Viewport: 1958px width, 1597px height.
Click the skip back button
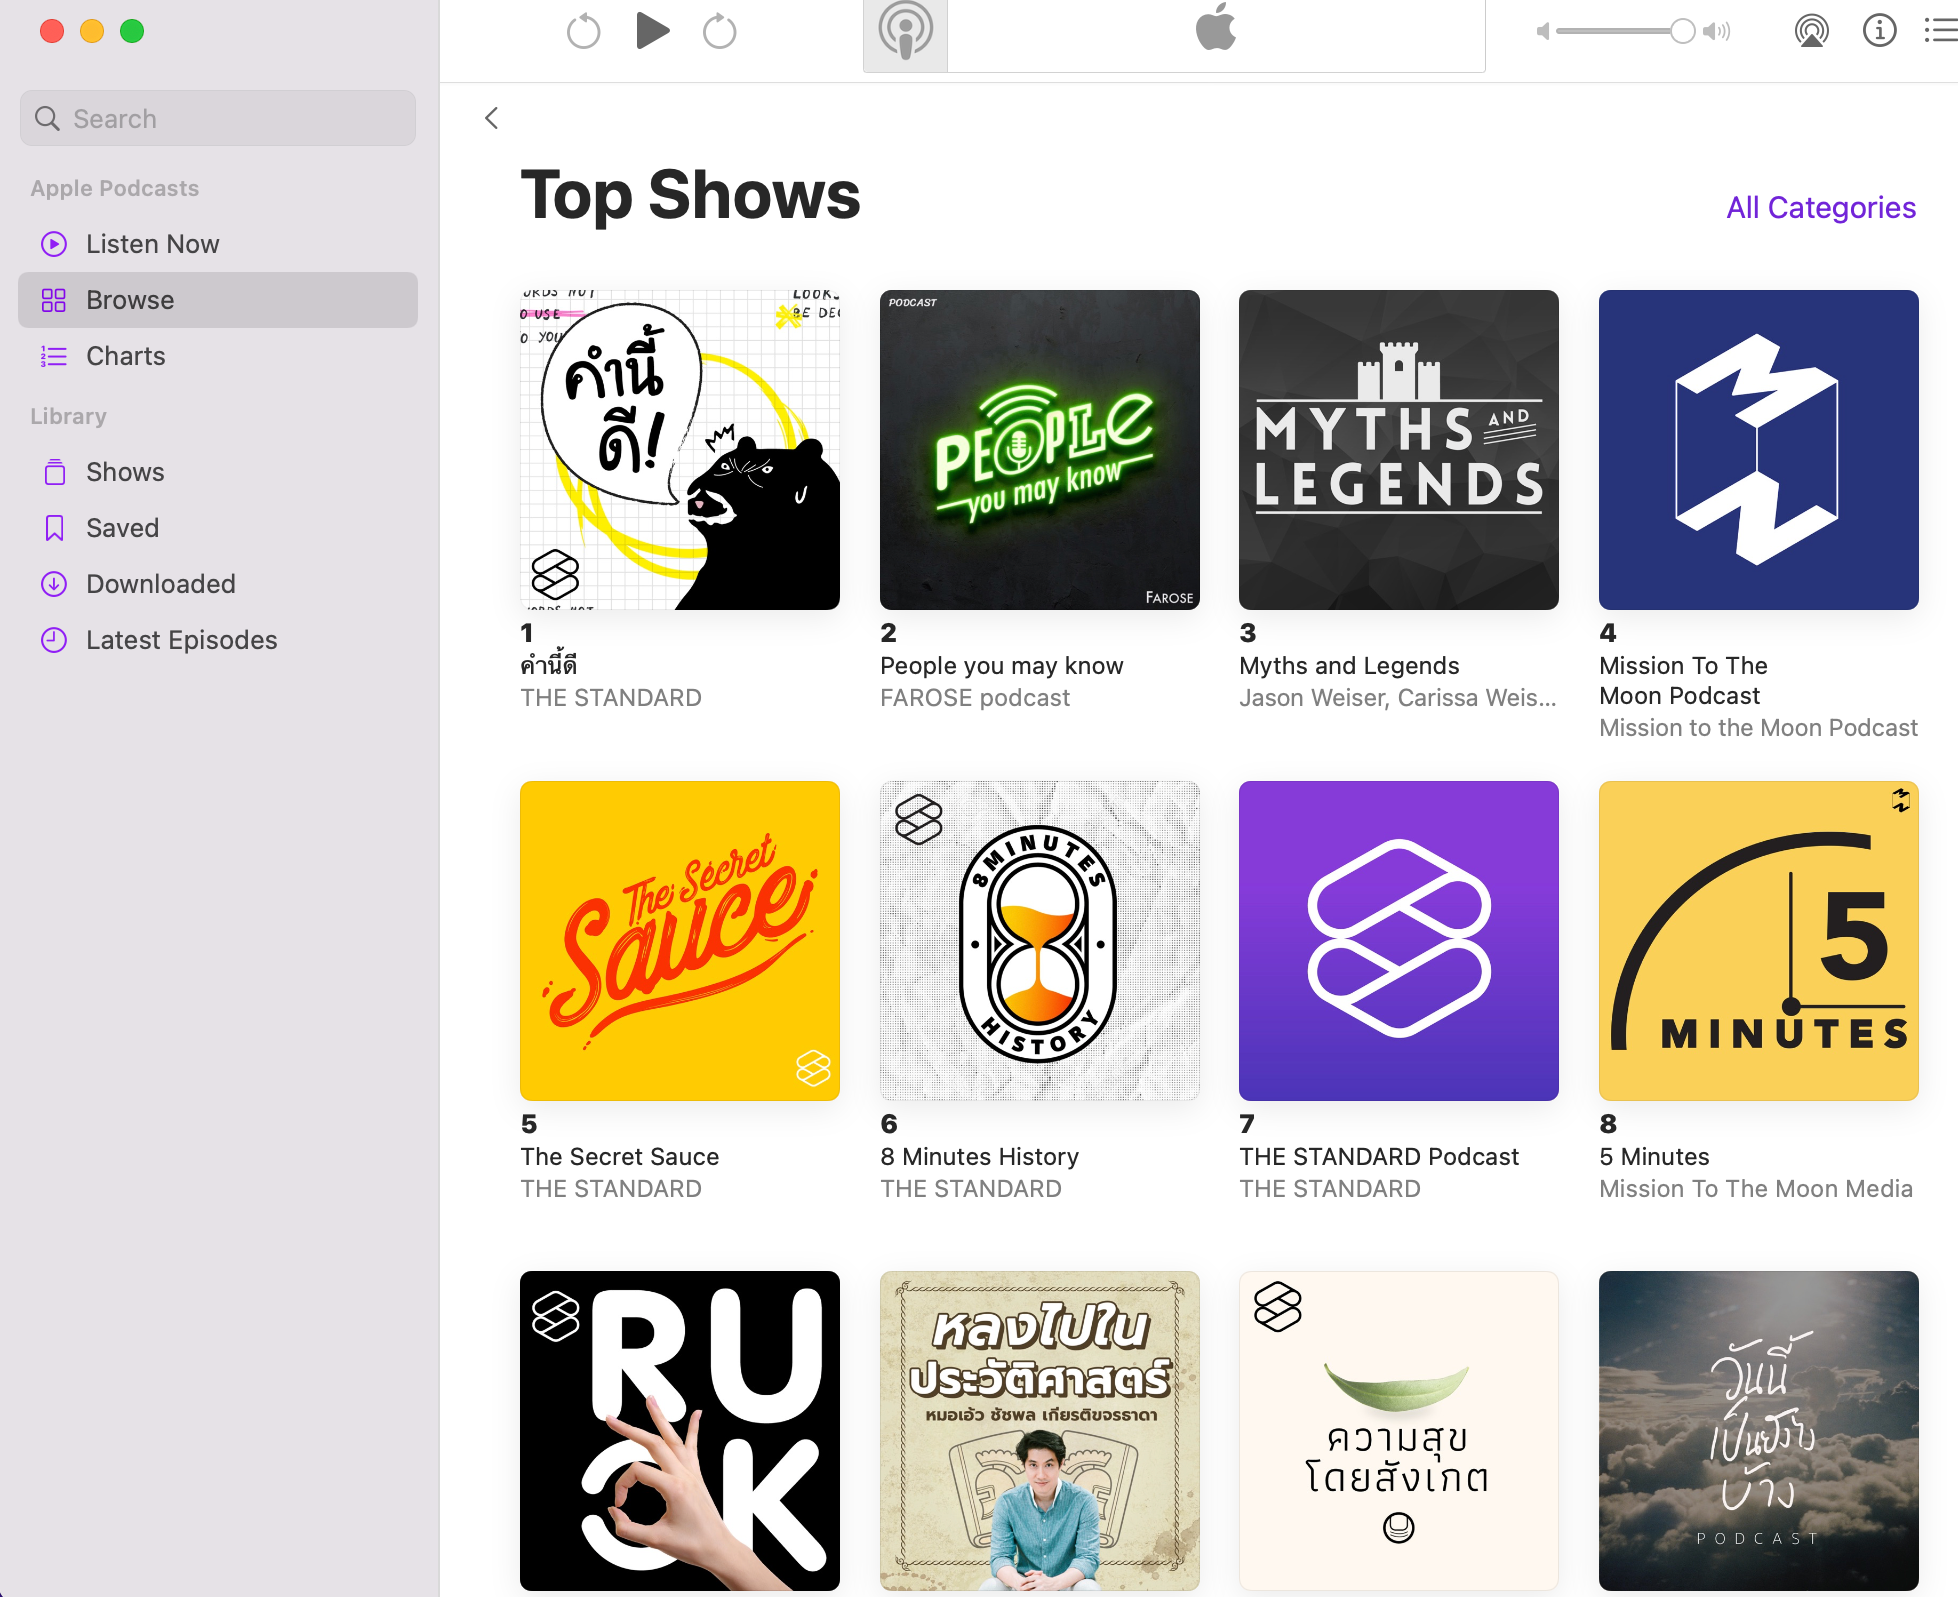click(584, 32)
